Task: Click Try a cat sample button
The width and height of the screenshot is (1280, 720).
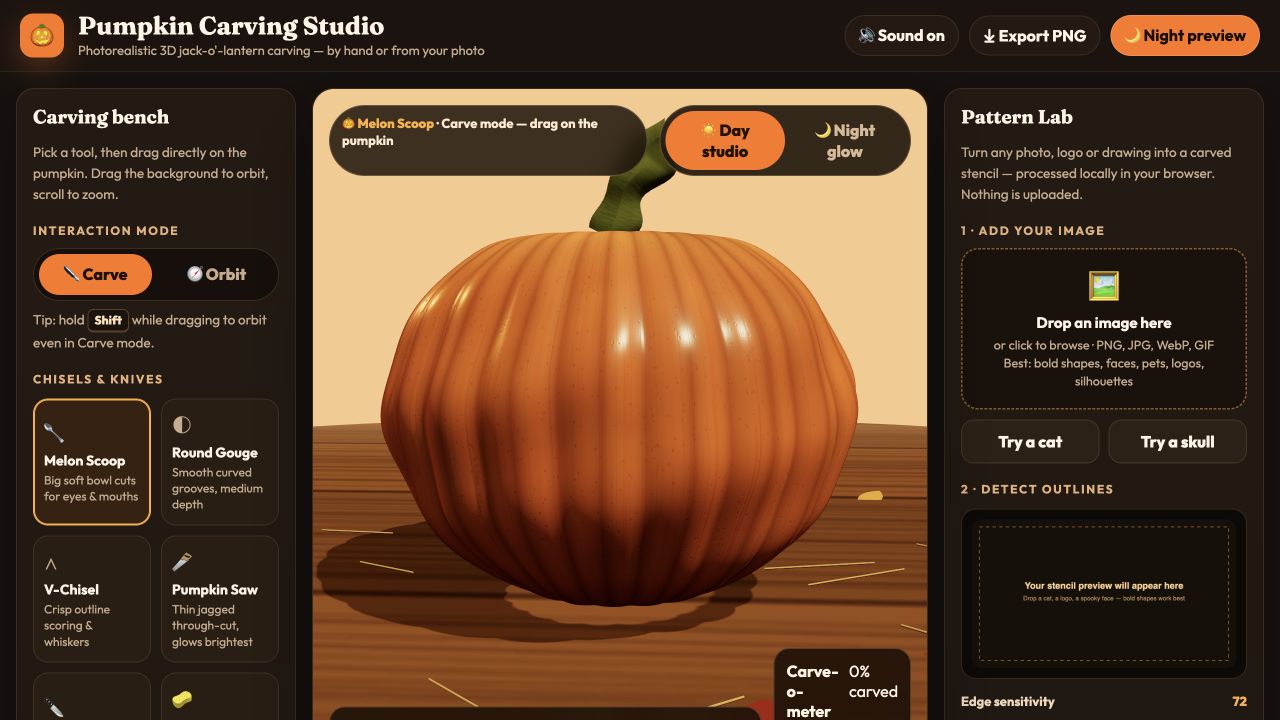Action: (1030, 441)
